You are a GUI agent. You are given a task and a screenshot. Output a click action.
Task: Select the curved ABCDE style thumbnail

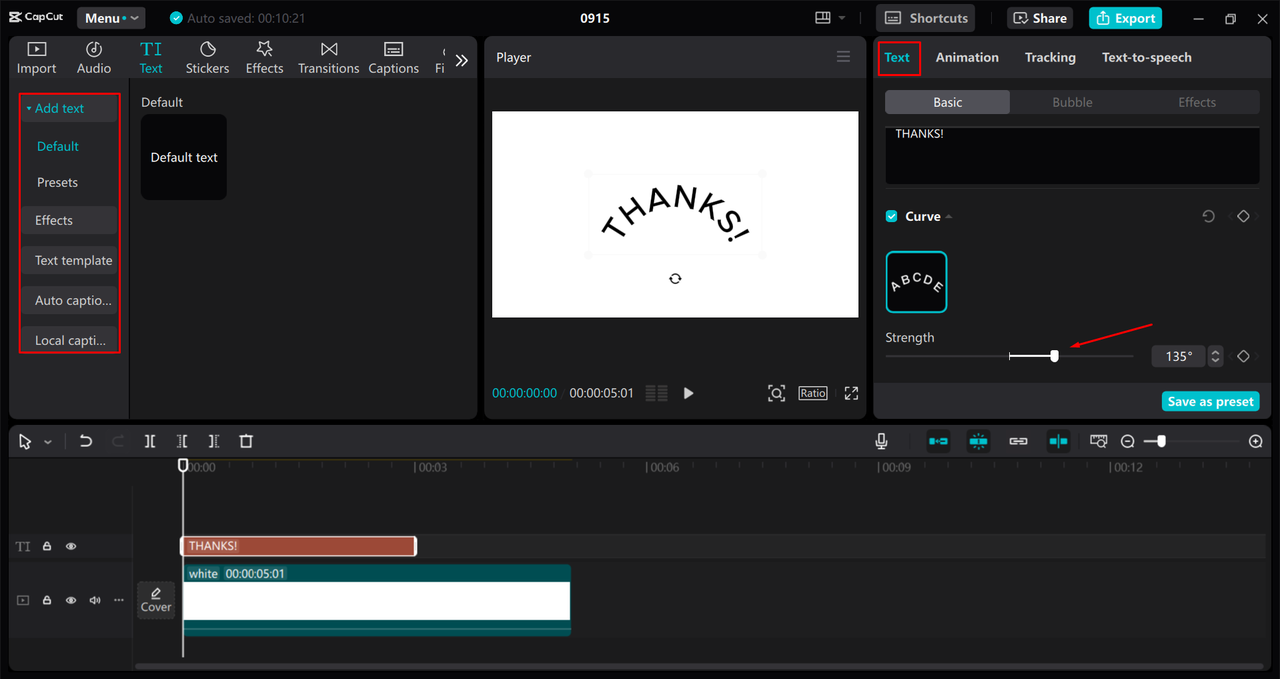(x=916, y=282)
